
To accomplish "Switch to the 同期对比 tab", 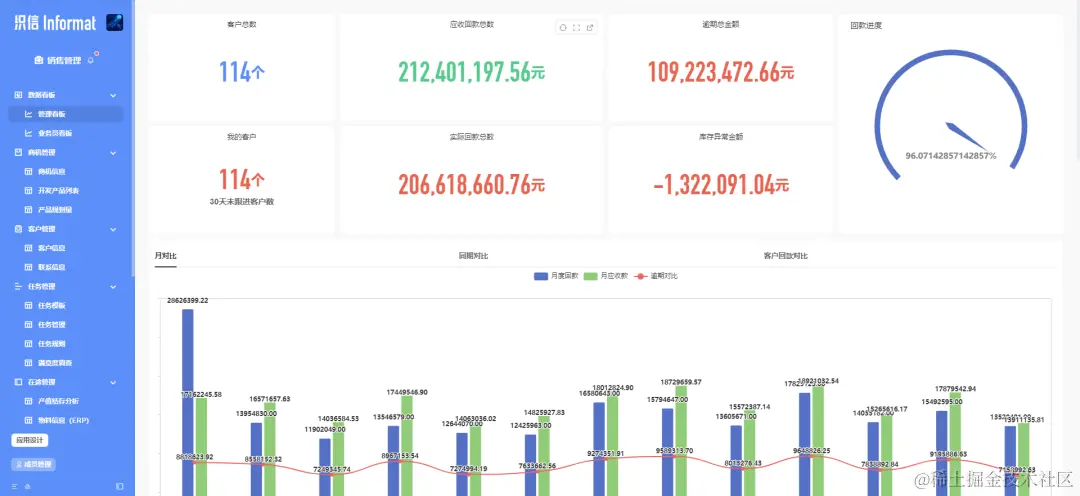I will click(x=473, y=256).
